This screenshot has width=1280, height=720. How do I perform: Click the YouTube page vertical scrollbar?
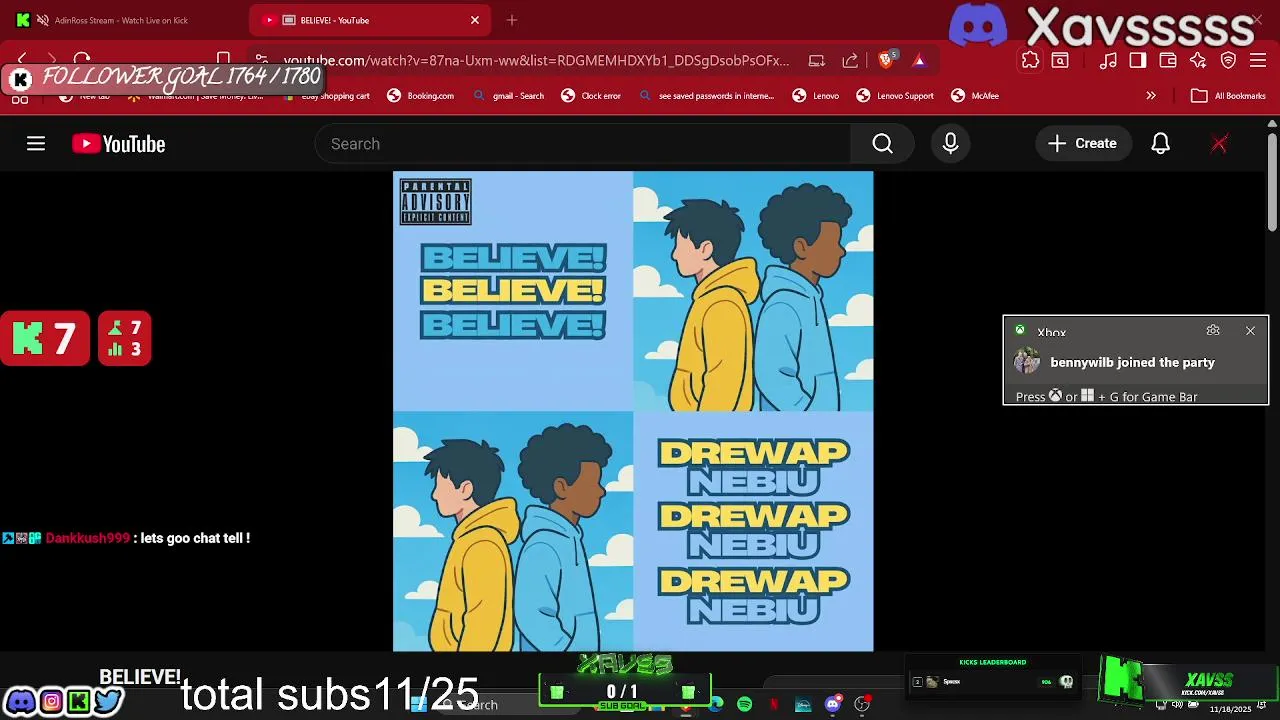tap(1272, 185)
